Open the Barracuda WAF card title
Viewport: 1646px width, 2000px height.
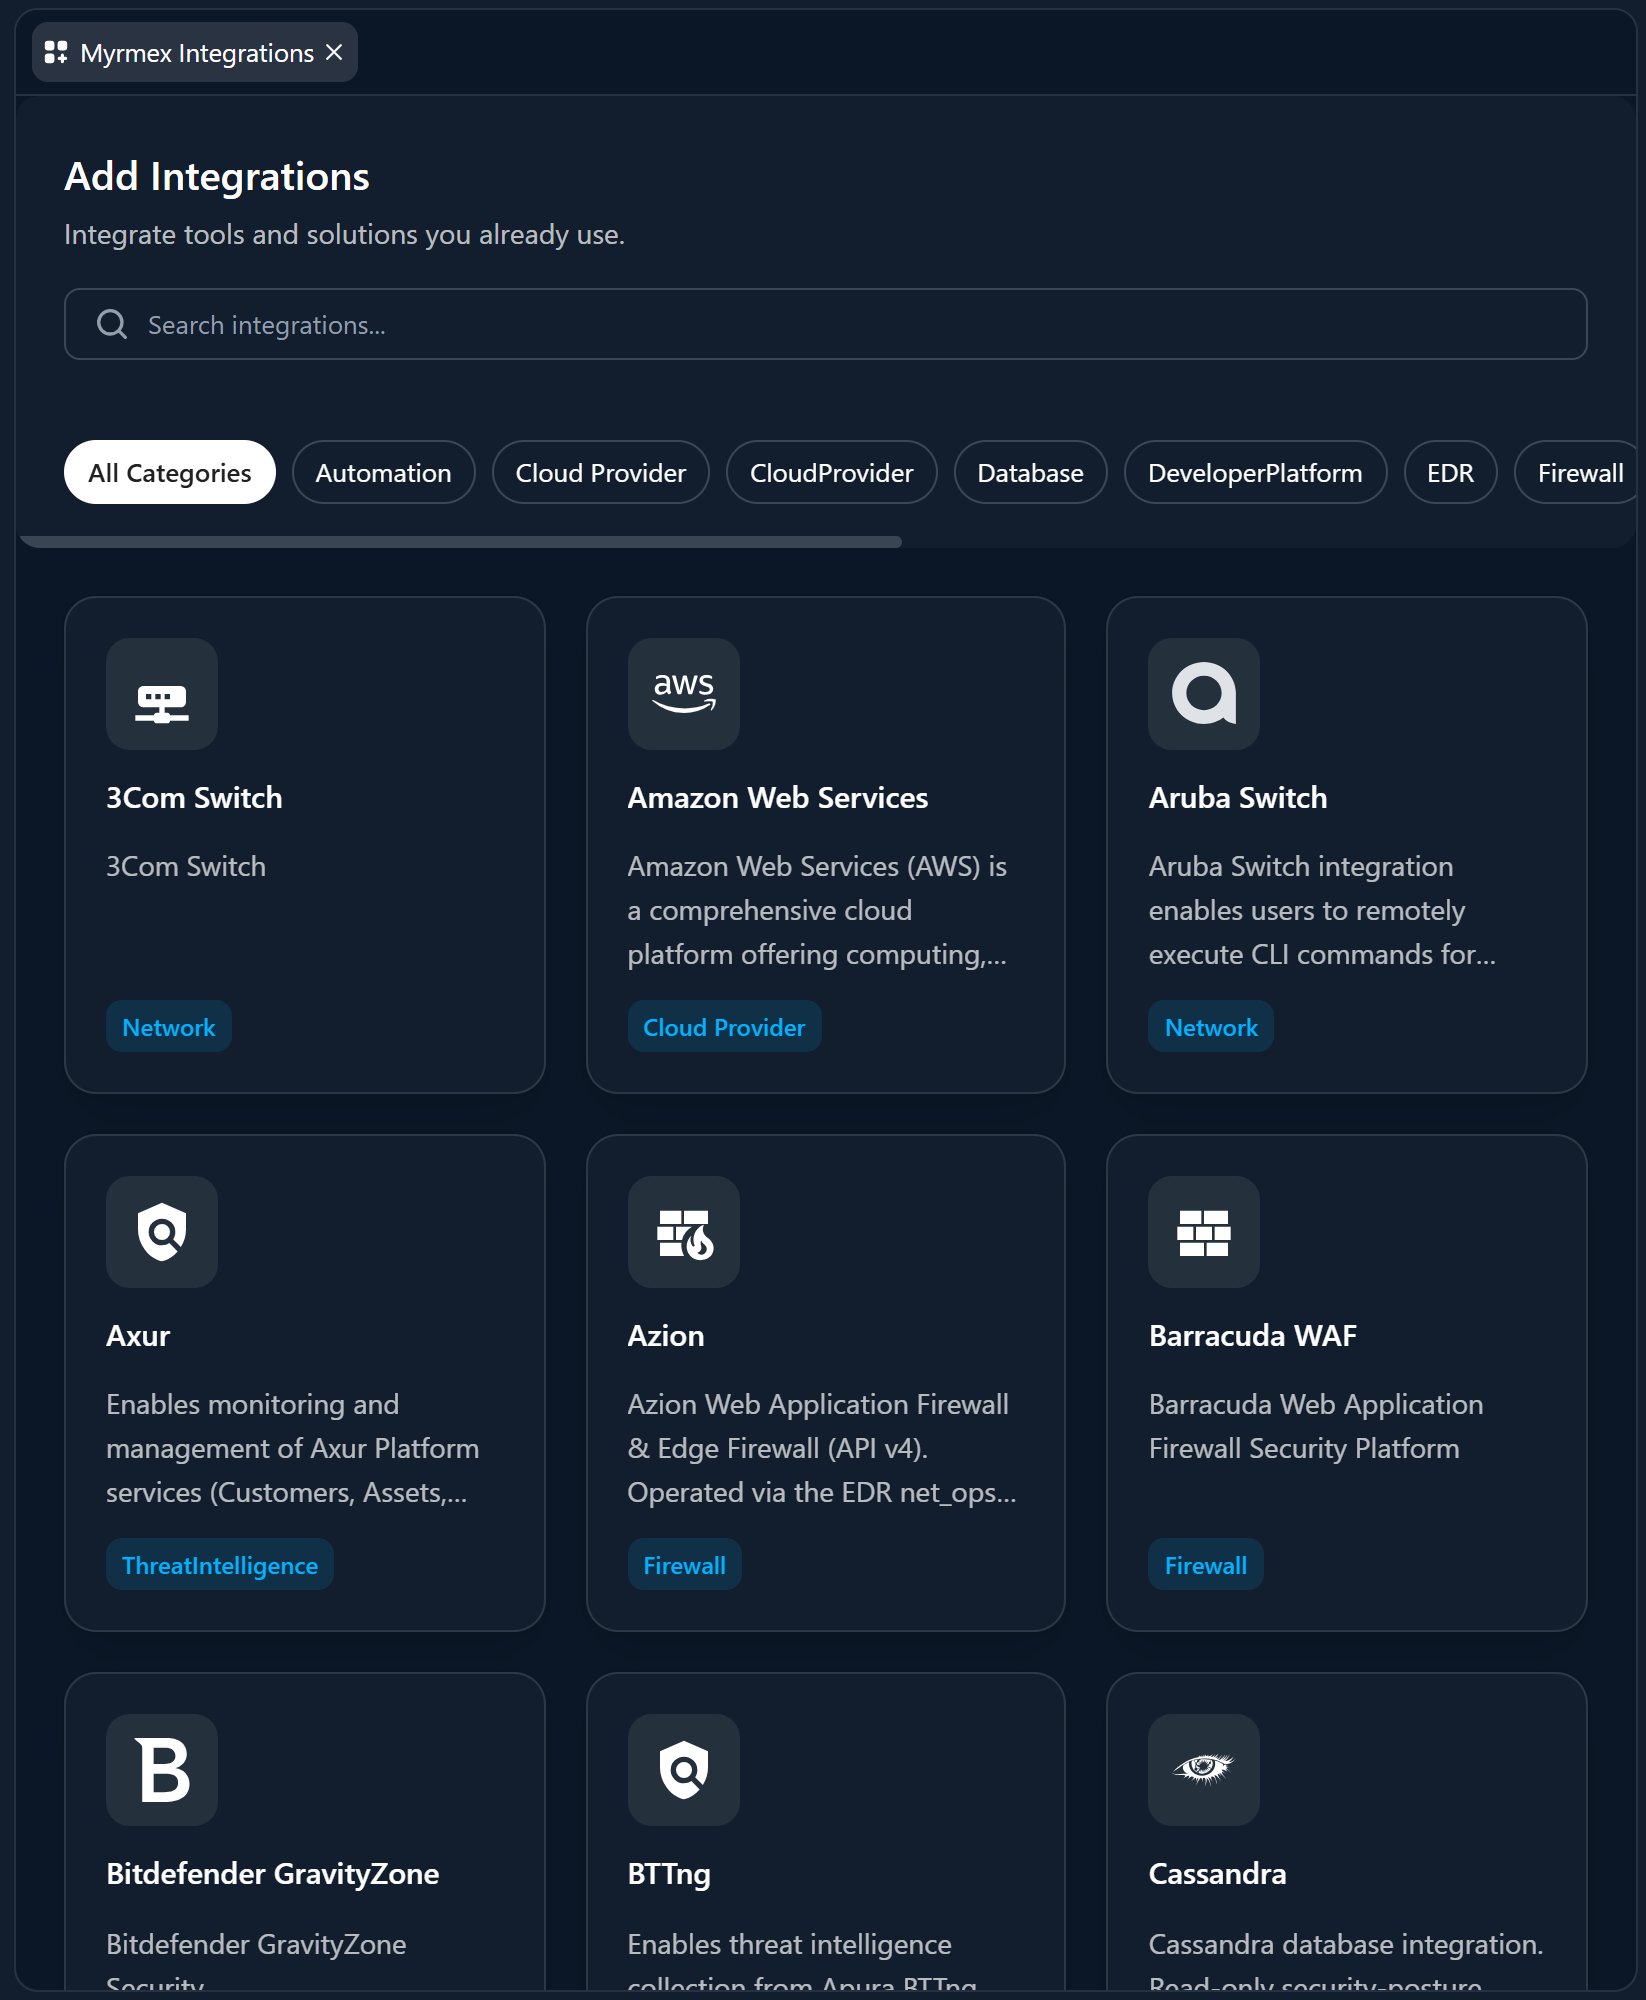pos(1253,1336)
